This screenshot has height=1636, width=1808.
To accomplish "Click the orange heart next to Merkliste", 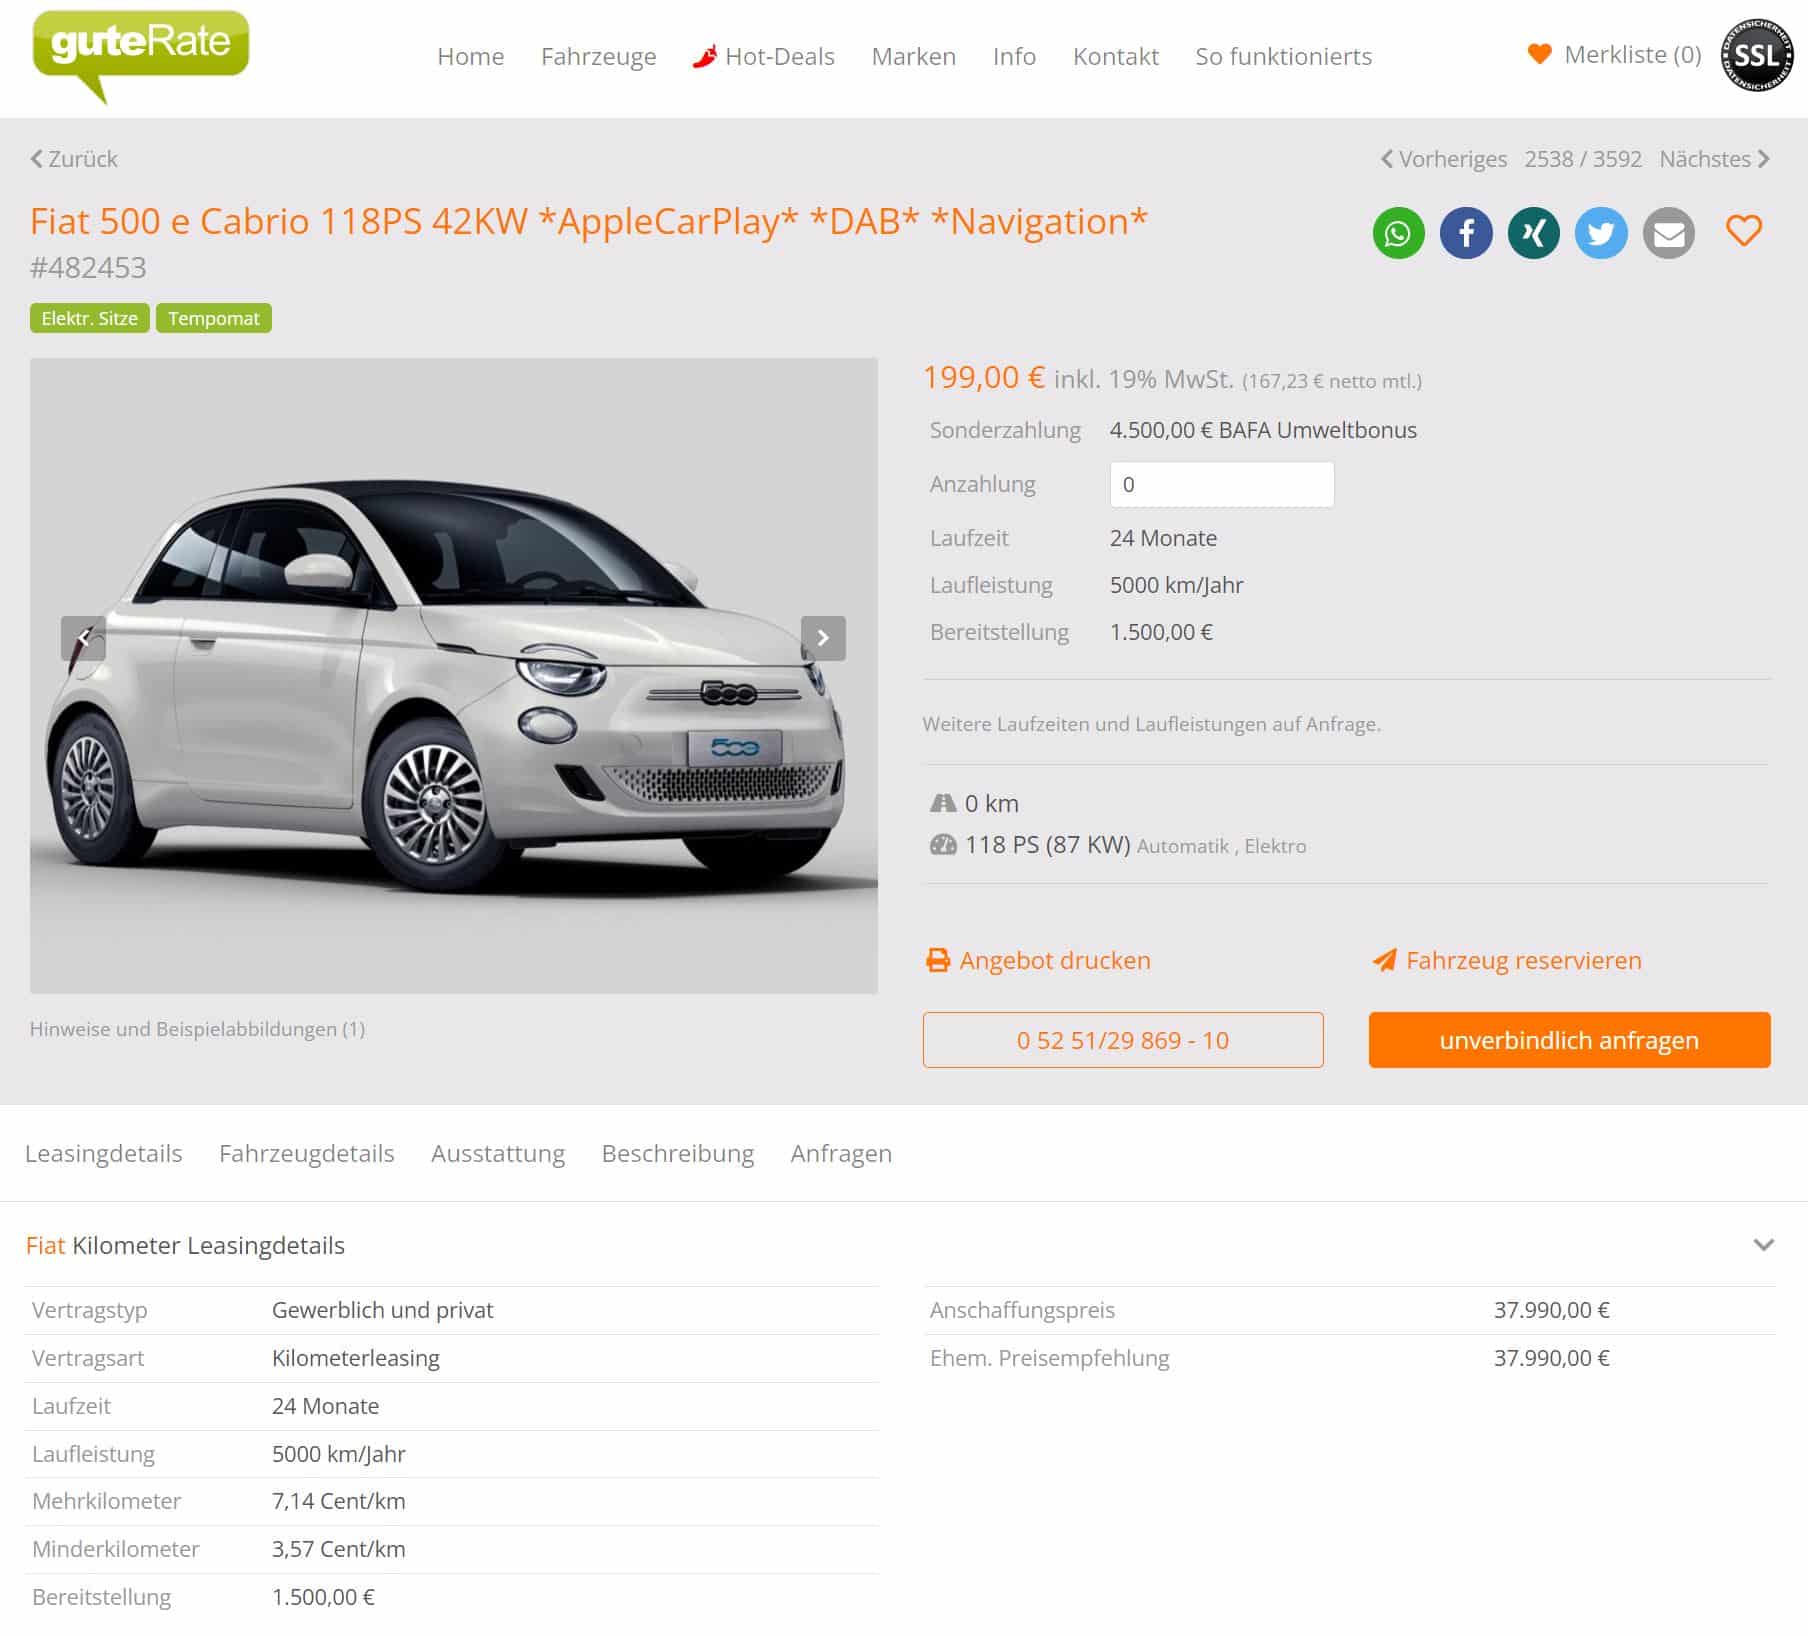I will pyautogui.click(x=1540, y=54).
